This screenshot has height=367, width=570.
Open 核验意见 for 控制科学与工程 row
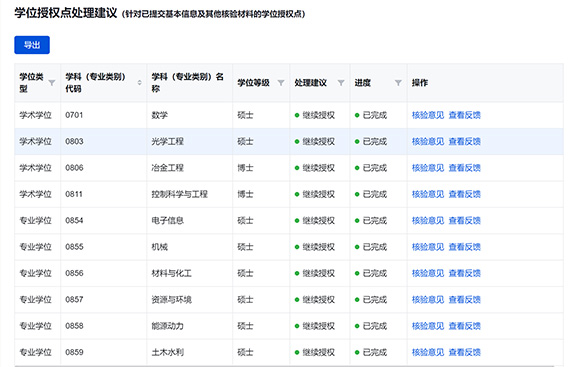[x=428, y=194]
